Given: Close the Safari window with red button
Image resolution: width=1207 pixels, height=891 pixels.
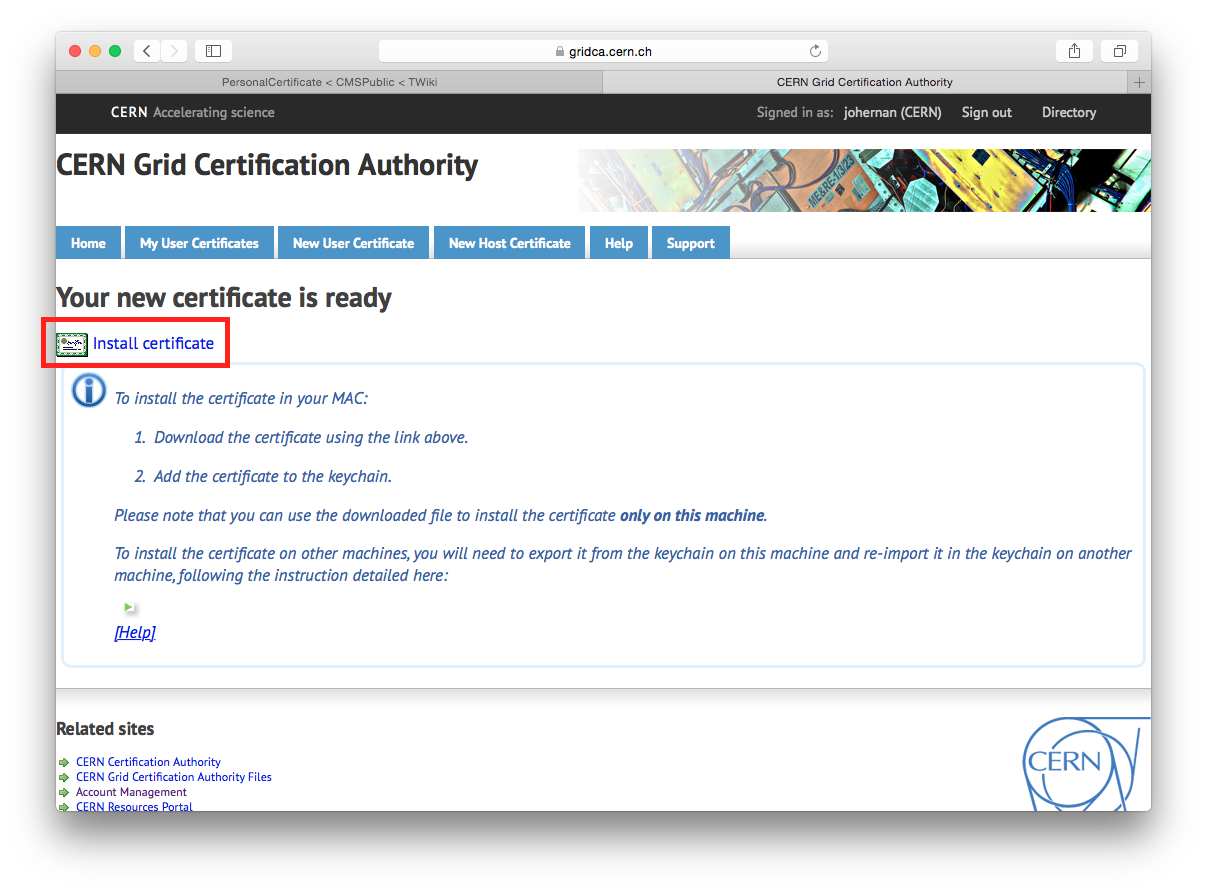Looking at the screenshot, I should pyautogui.click(x=75, y=51).
